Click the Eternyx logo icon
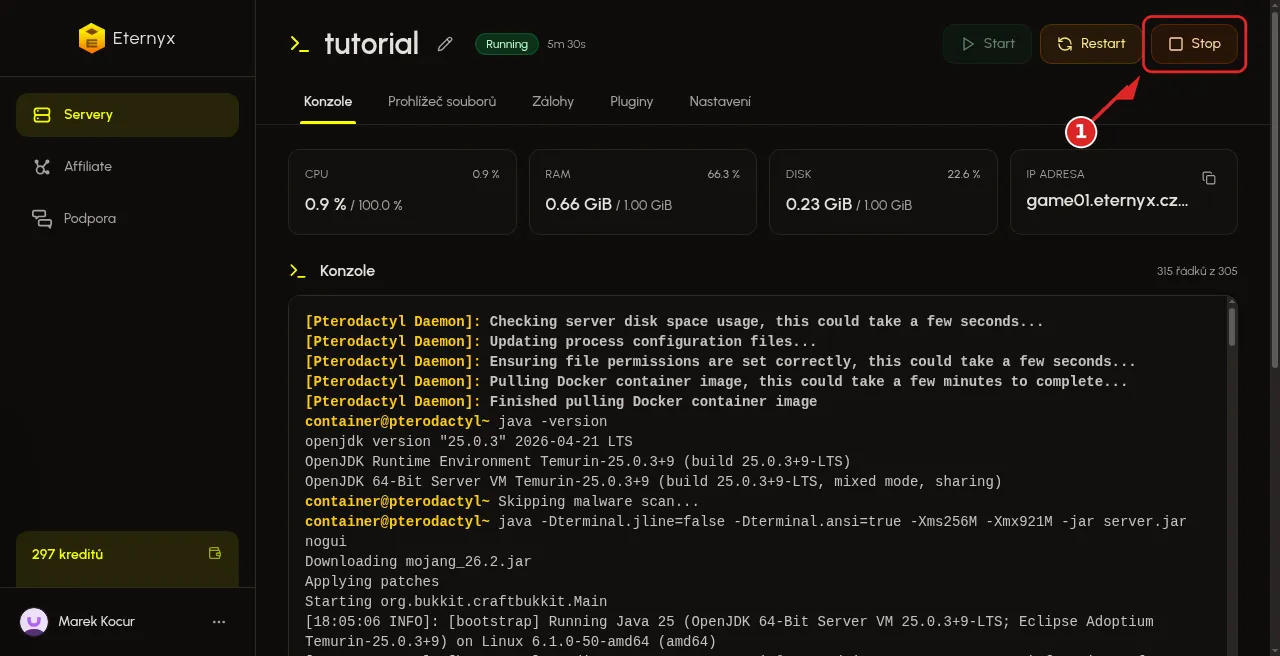Image resolution: width=1280 pixels, height=656 pixels. 91,39
